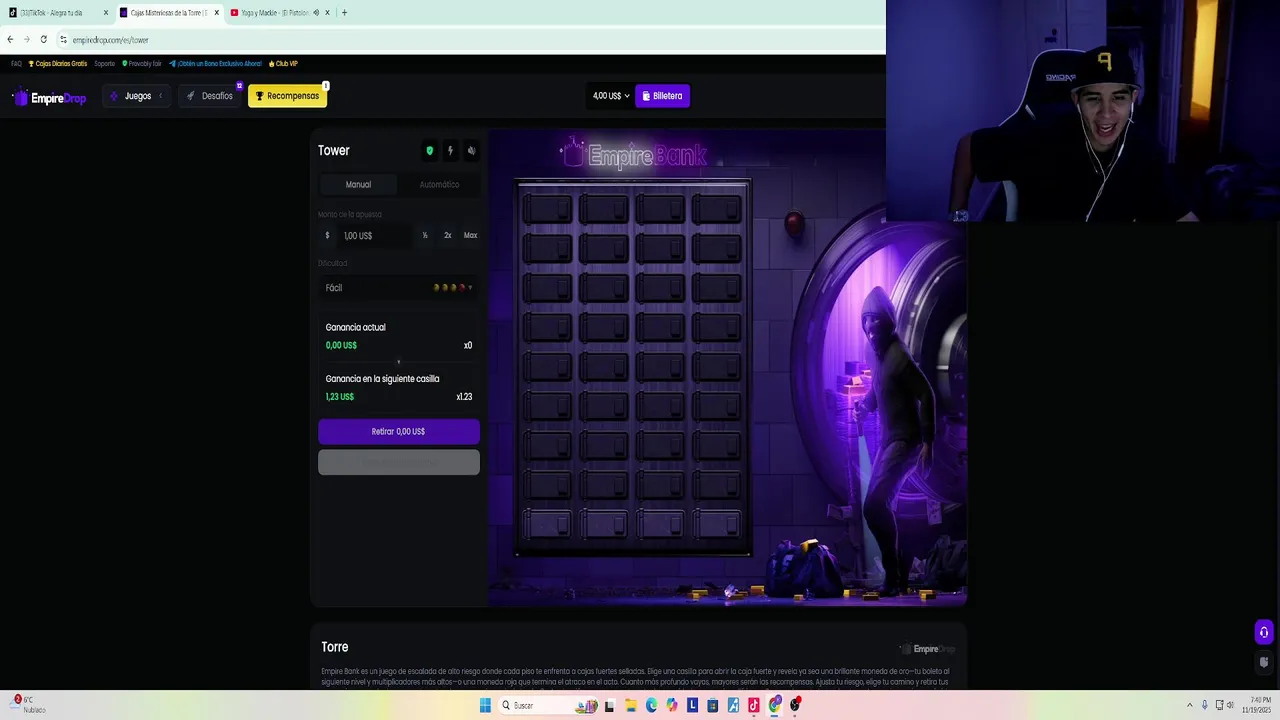Double the bet with 2x button

447,236
